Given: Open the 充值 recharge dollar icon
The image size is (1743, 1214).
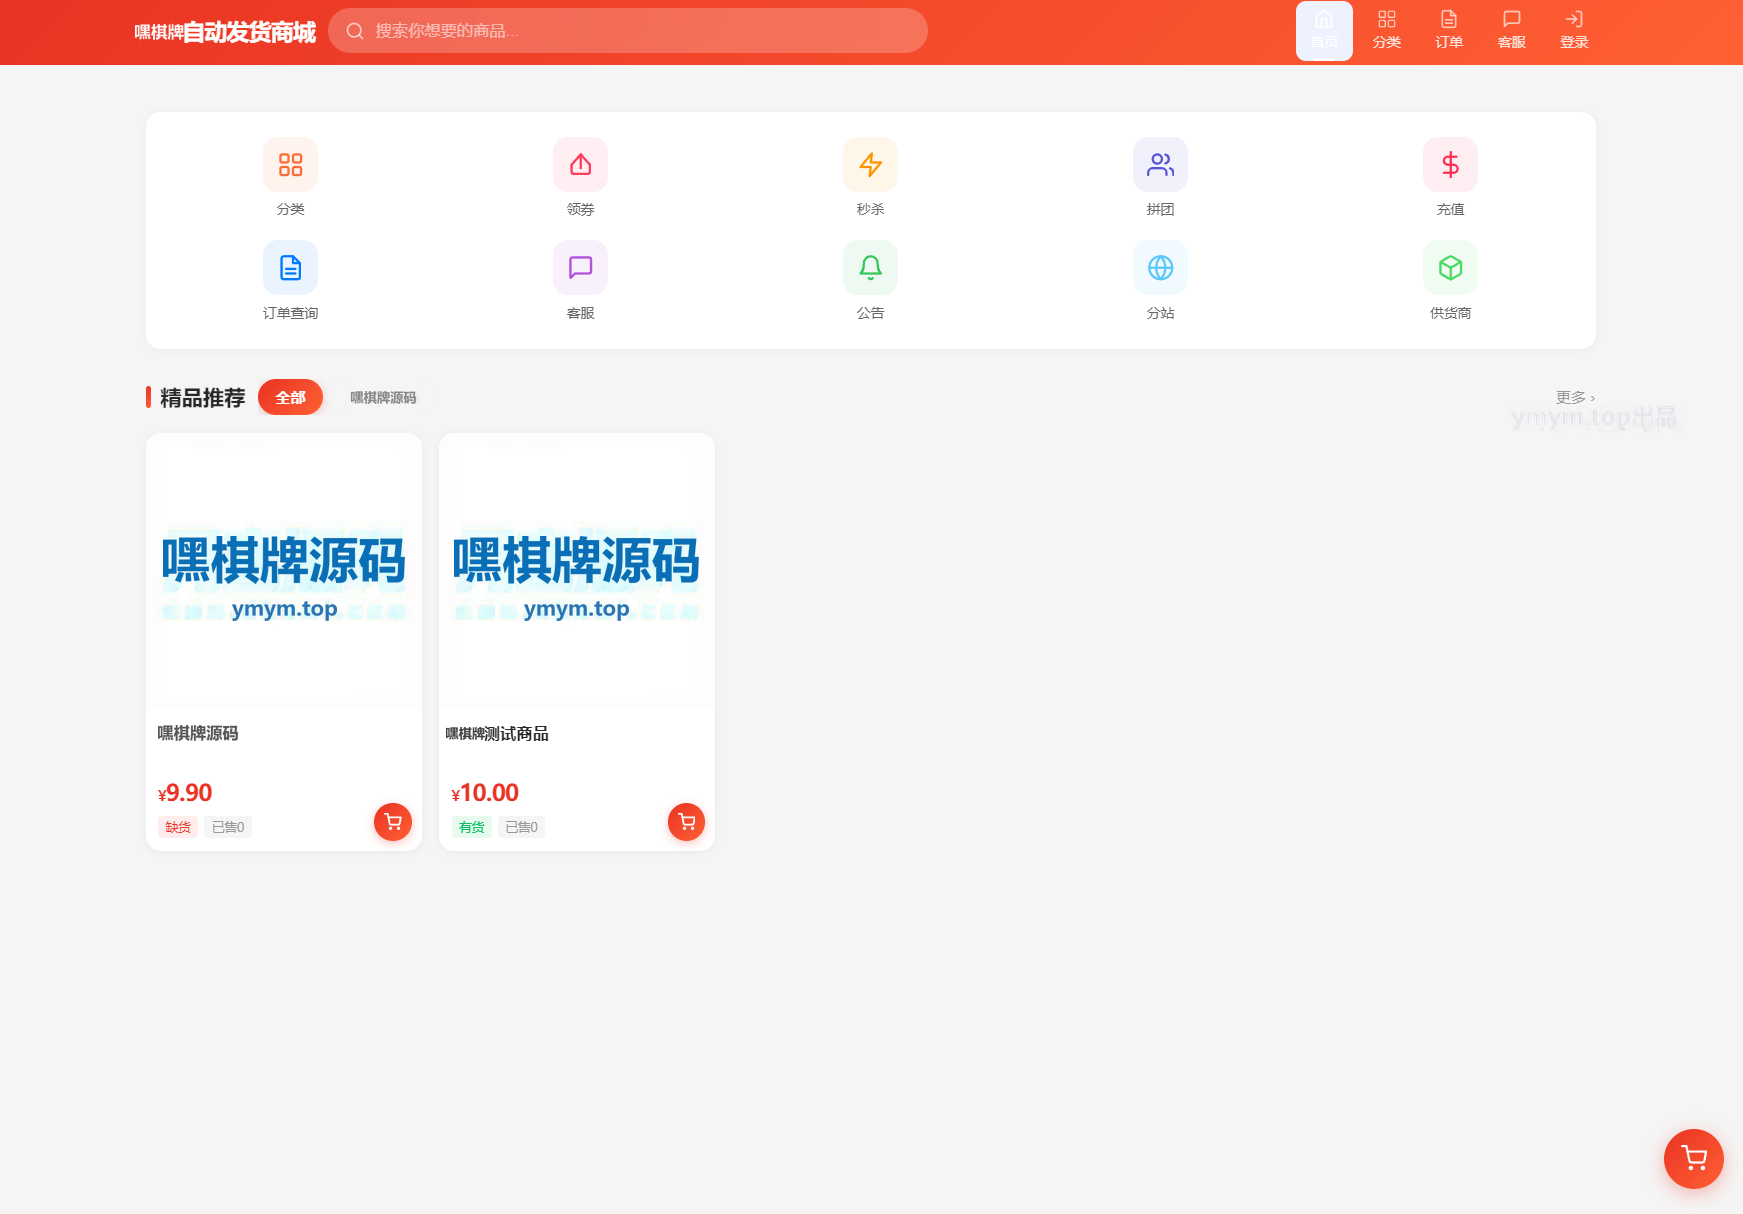Looking at the screenshot, I should 1450,164.
